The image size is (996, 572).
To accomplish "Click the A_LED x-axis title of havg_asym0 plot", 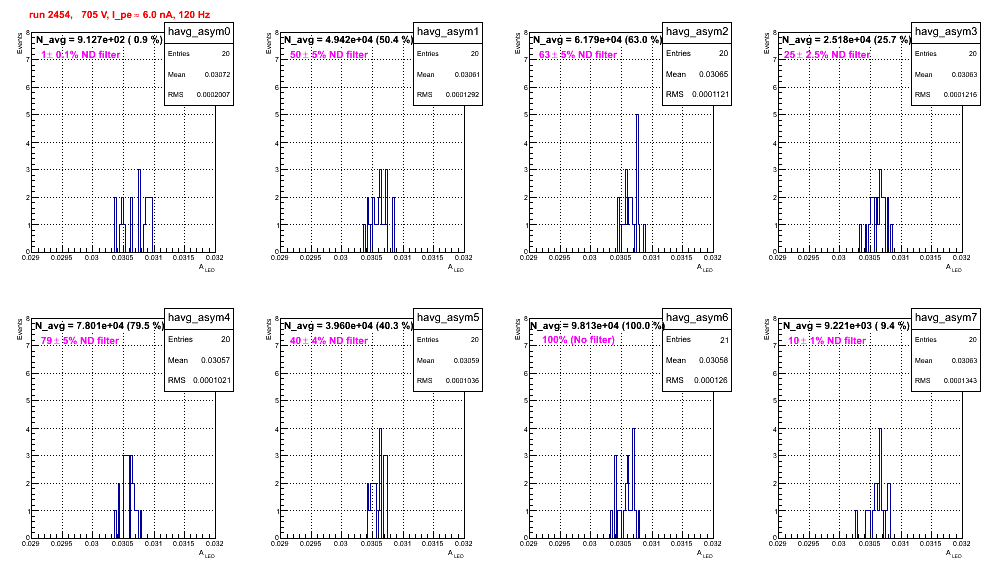I will (x=207, y=268).
